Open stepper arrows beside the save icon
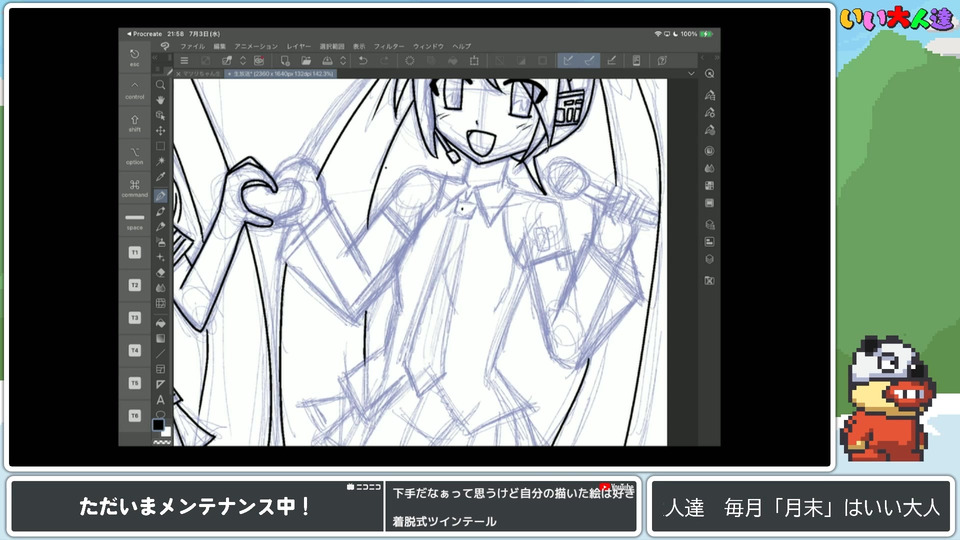960x540 pixels. [x=343, y=61]
